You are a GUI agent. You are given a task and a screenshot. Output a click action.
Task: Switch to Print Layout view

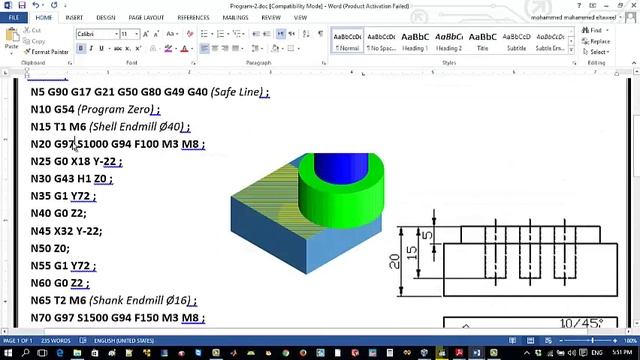pyautogui.click(x=530, y=340)
